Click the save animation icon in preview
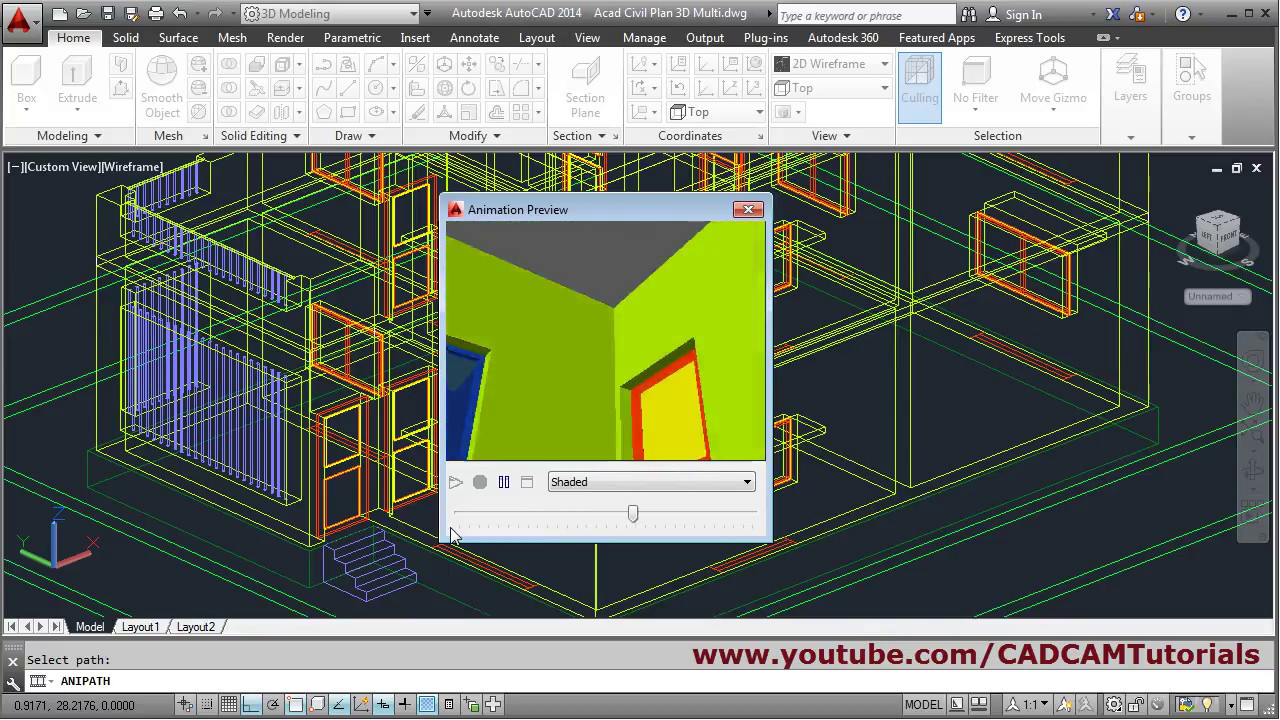This screenshot has height=720, width=1280. click(x=527, y=482)
